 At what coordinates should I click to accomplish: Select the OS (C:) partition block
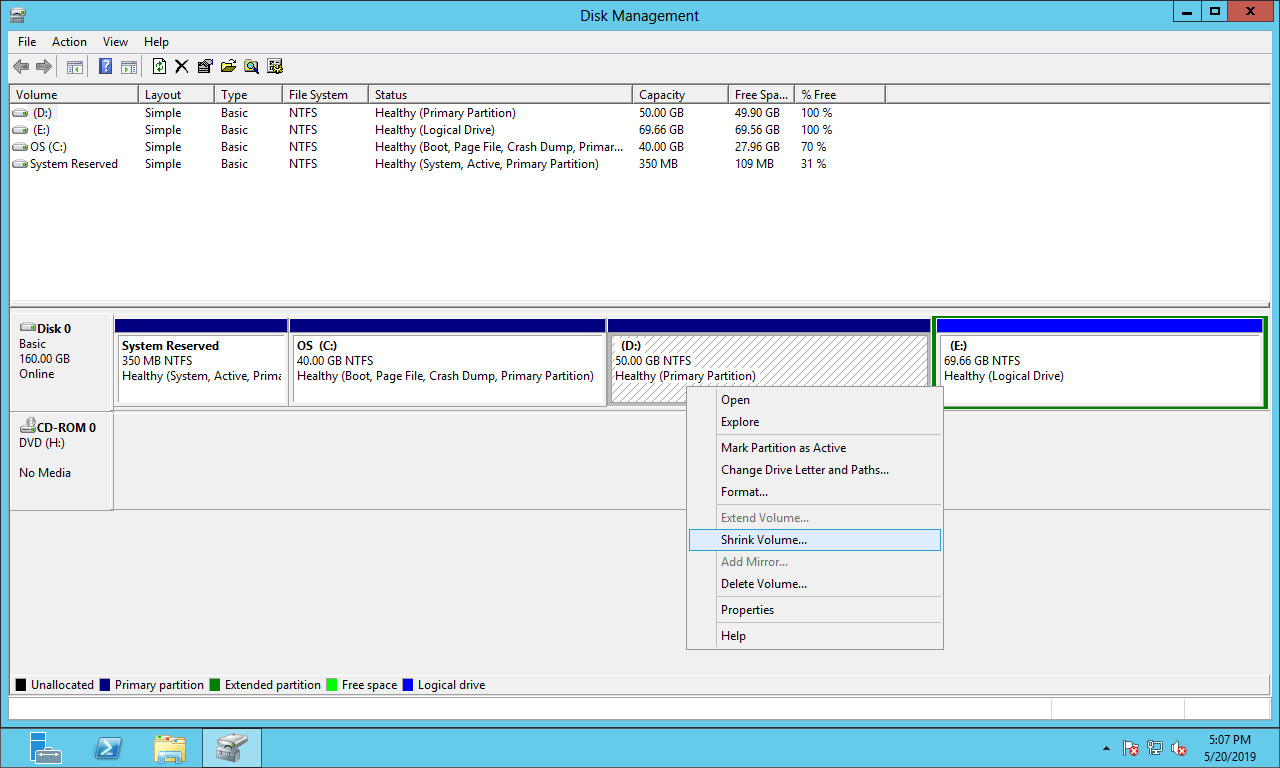446,368
